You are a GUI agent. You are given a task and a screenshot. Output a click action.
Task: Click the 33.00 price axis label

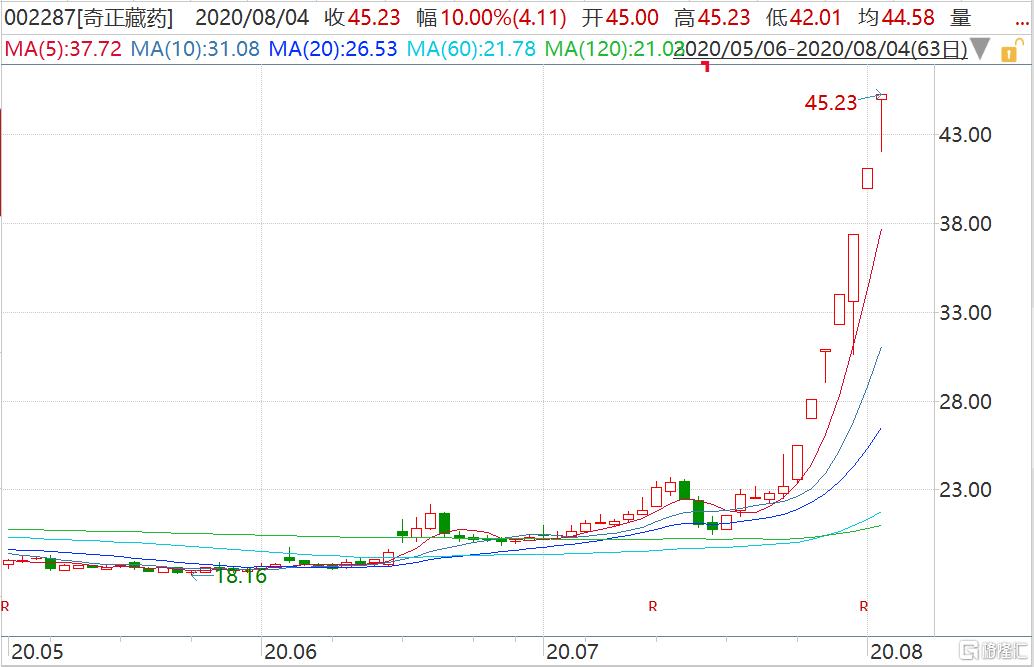965,313
